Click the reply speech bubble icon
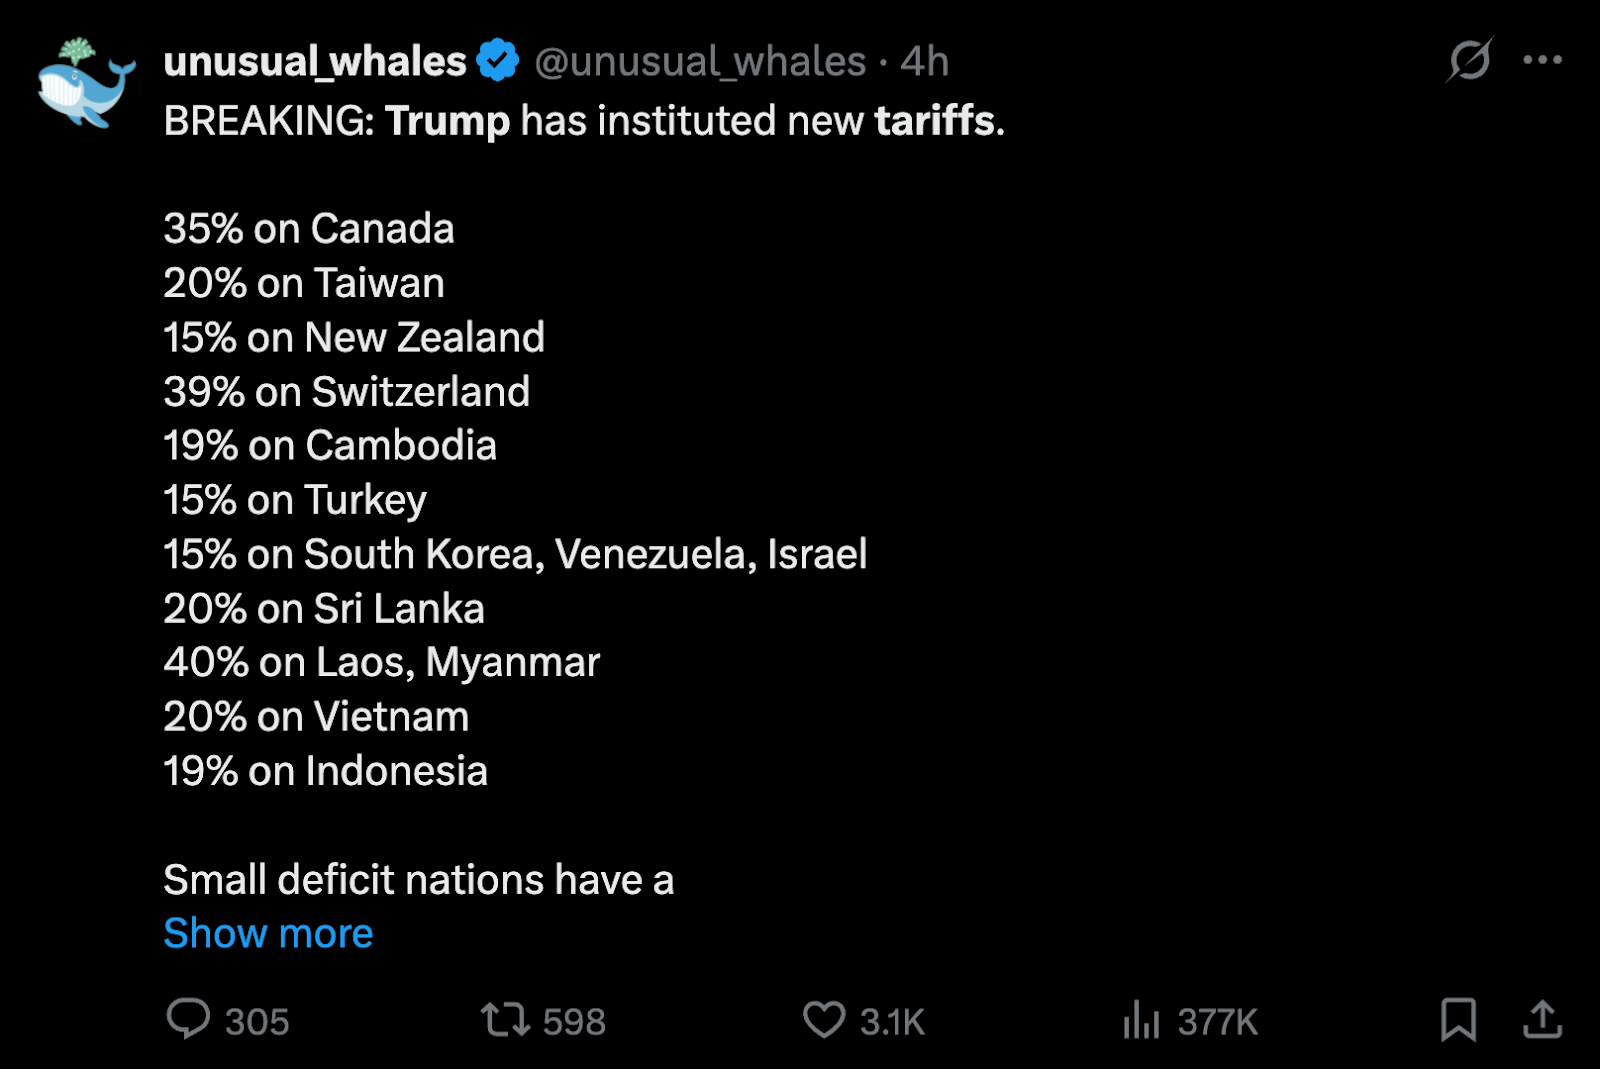This screenshot has width=1600, height=1069. tap(188, 1020)
